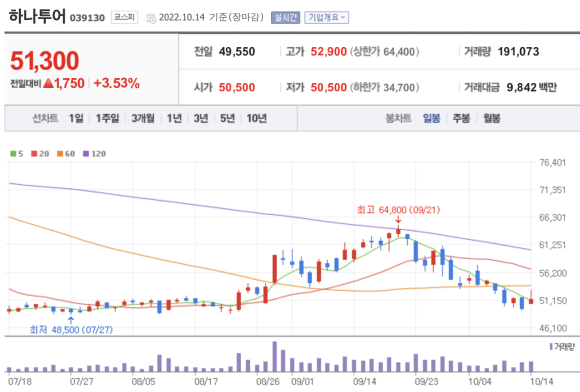Click the 시가 50,500 value
The height and width of the screenshot is (392, 580).
coord(237,87)
